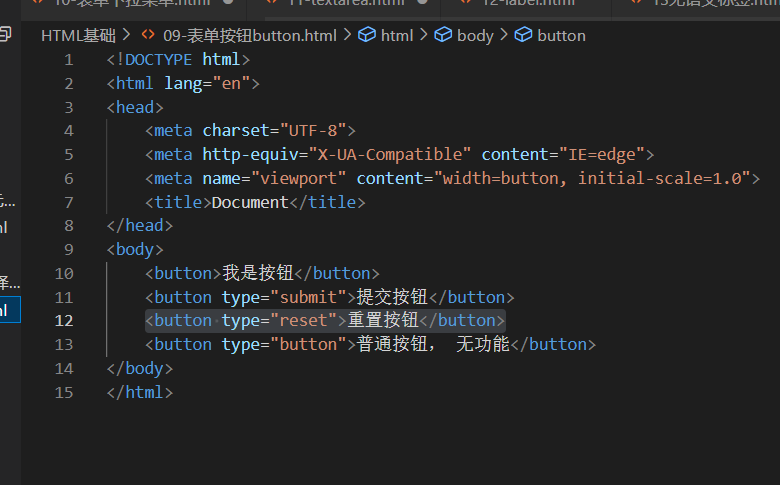Click the cube icon beside button breadcrumb
780x485 pixels.
(x=521, y=36)
